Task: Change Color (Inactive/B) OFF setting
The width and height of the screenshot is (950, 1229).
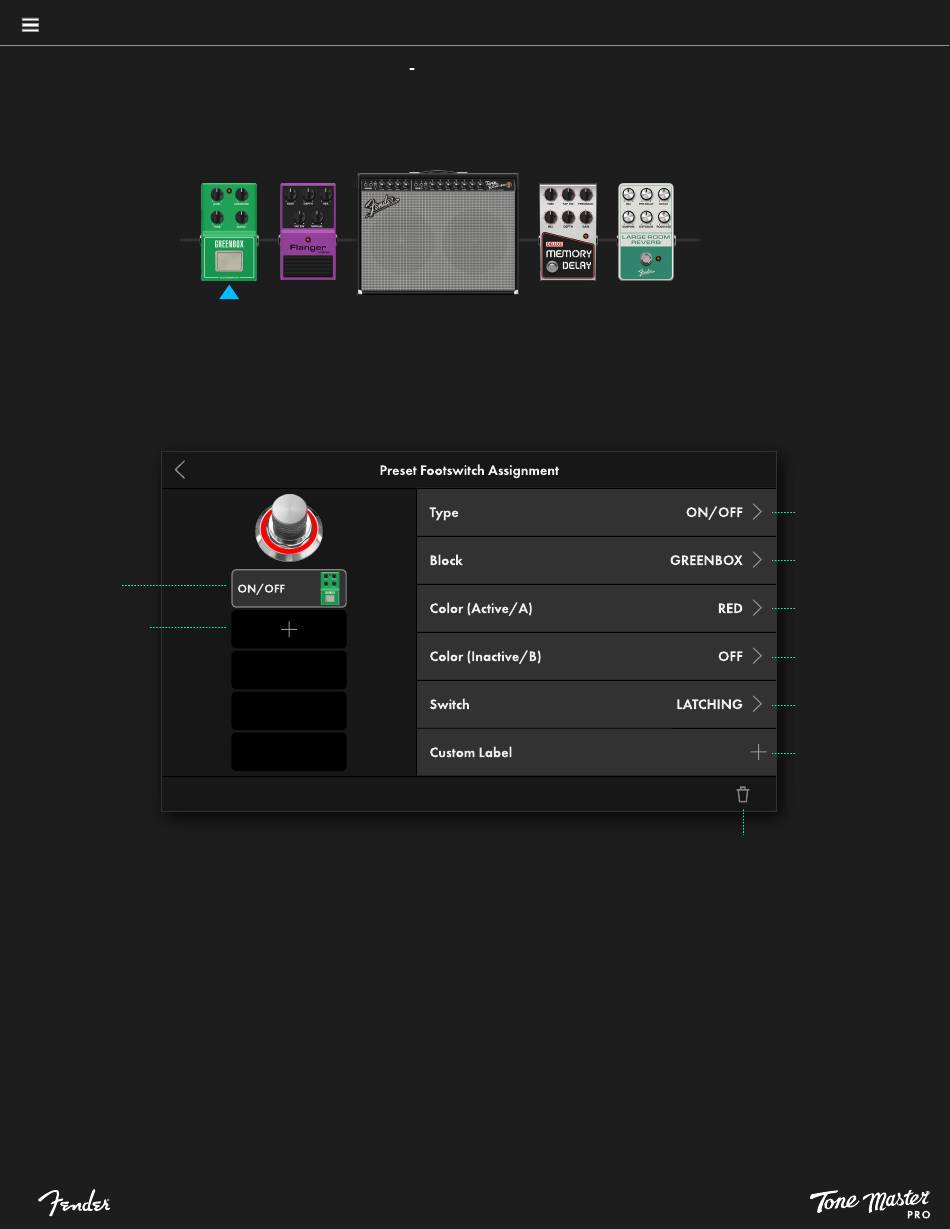Action: coord(596,656)
